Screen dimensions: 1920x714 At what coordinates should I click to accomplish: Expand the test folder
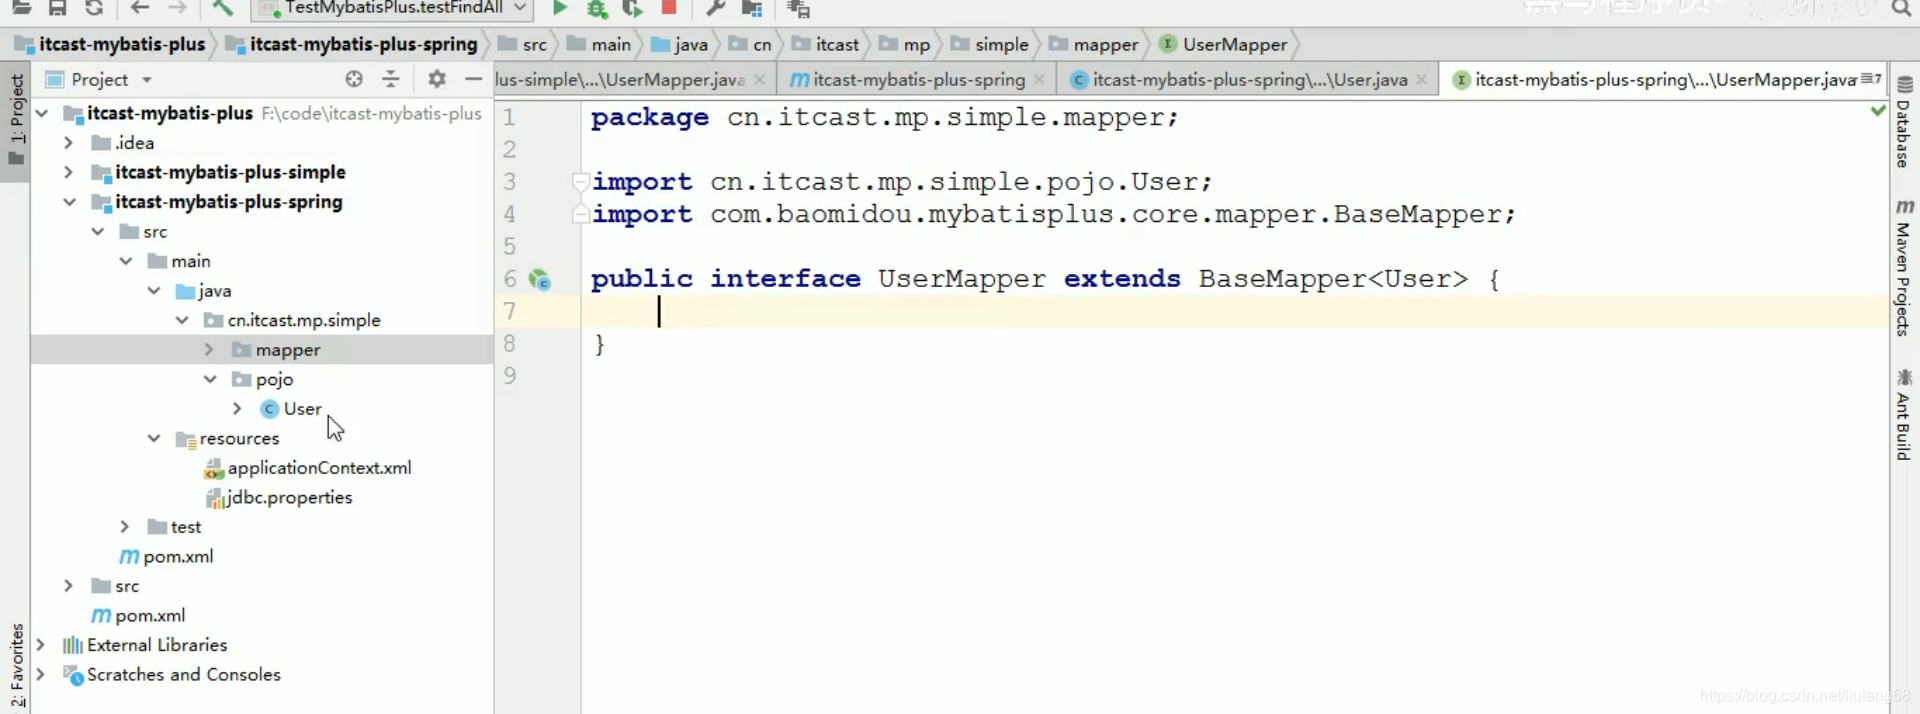125,527
